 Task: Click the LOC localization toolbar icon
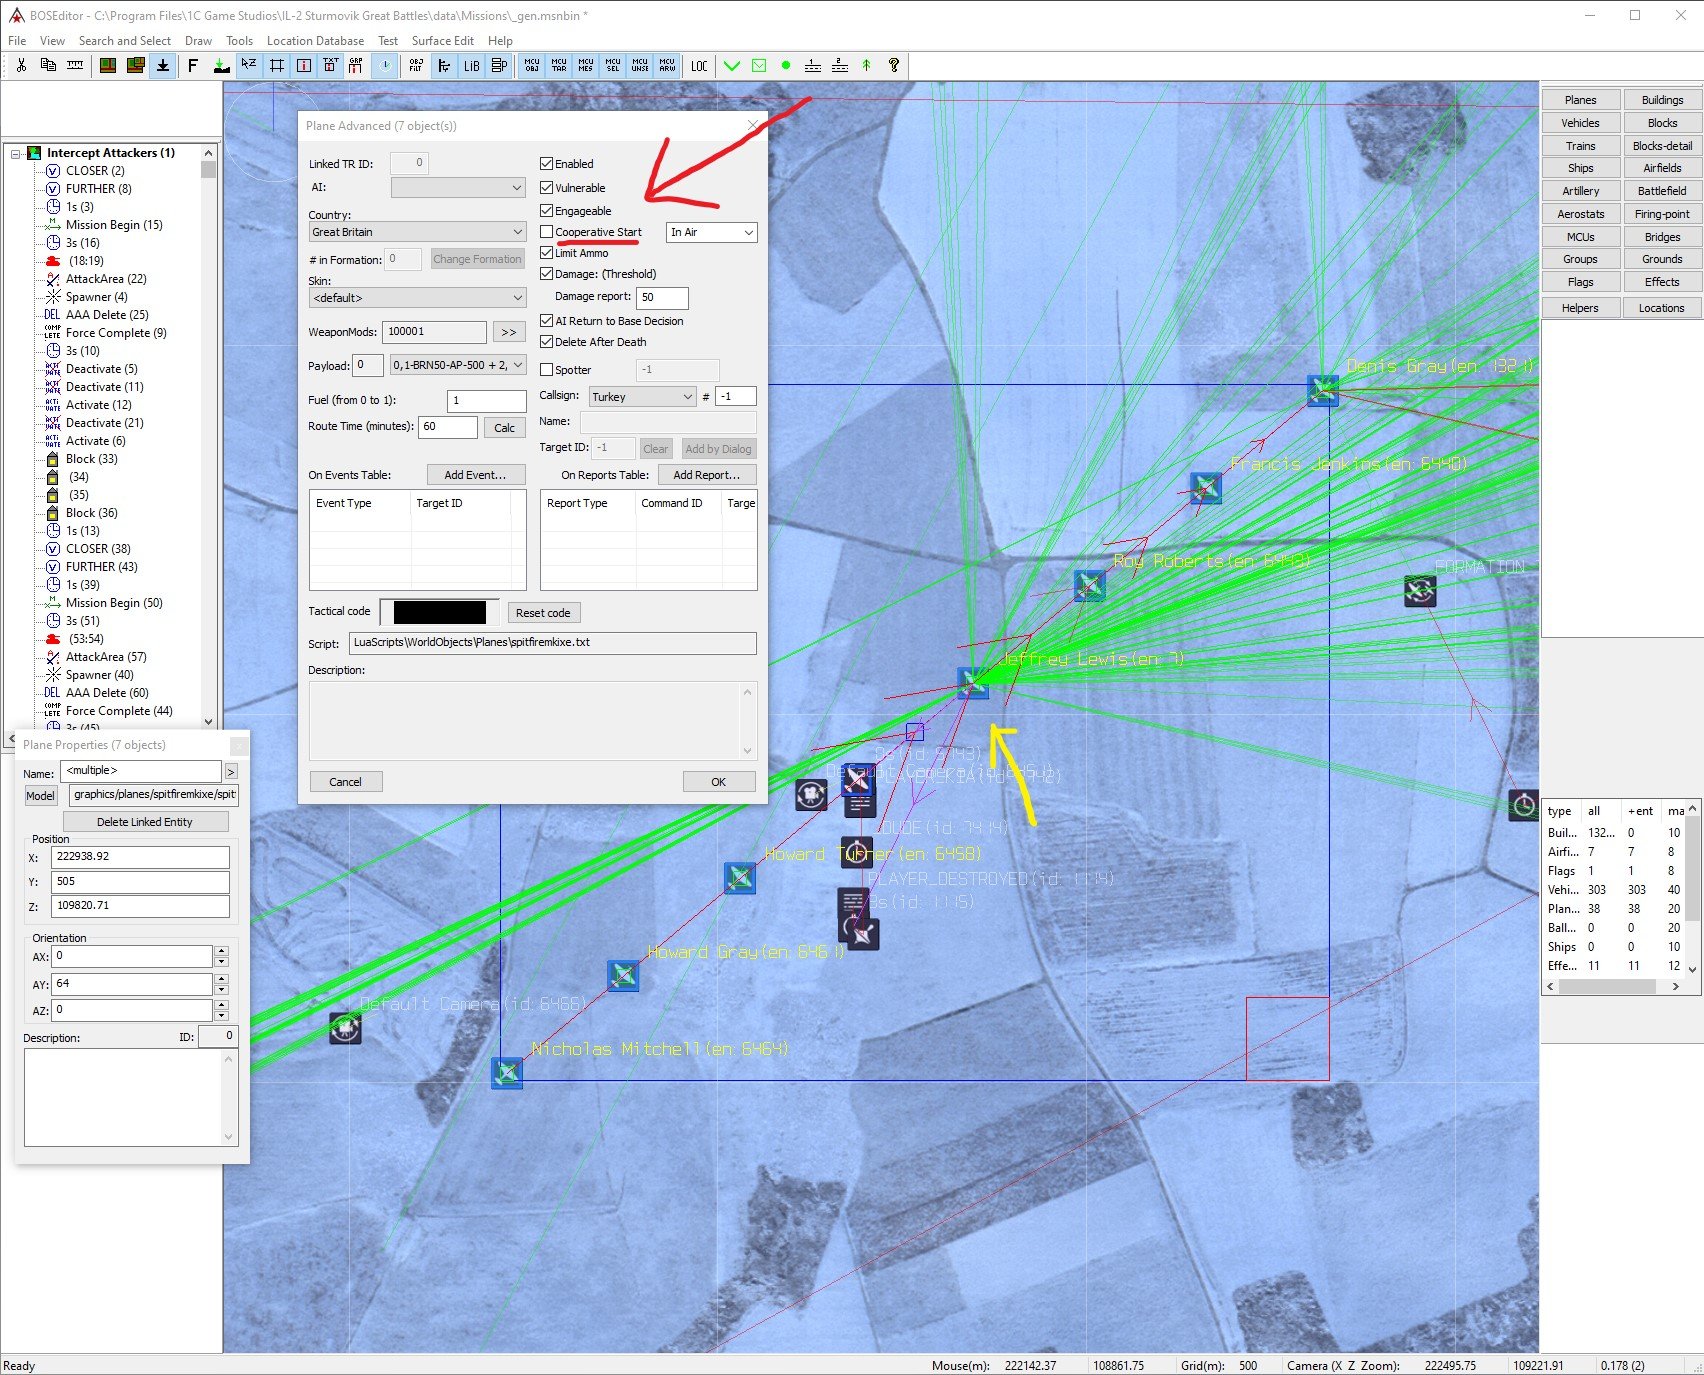click(699, 66)
